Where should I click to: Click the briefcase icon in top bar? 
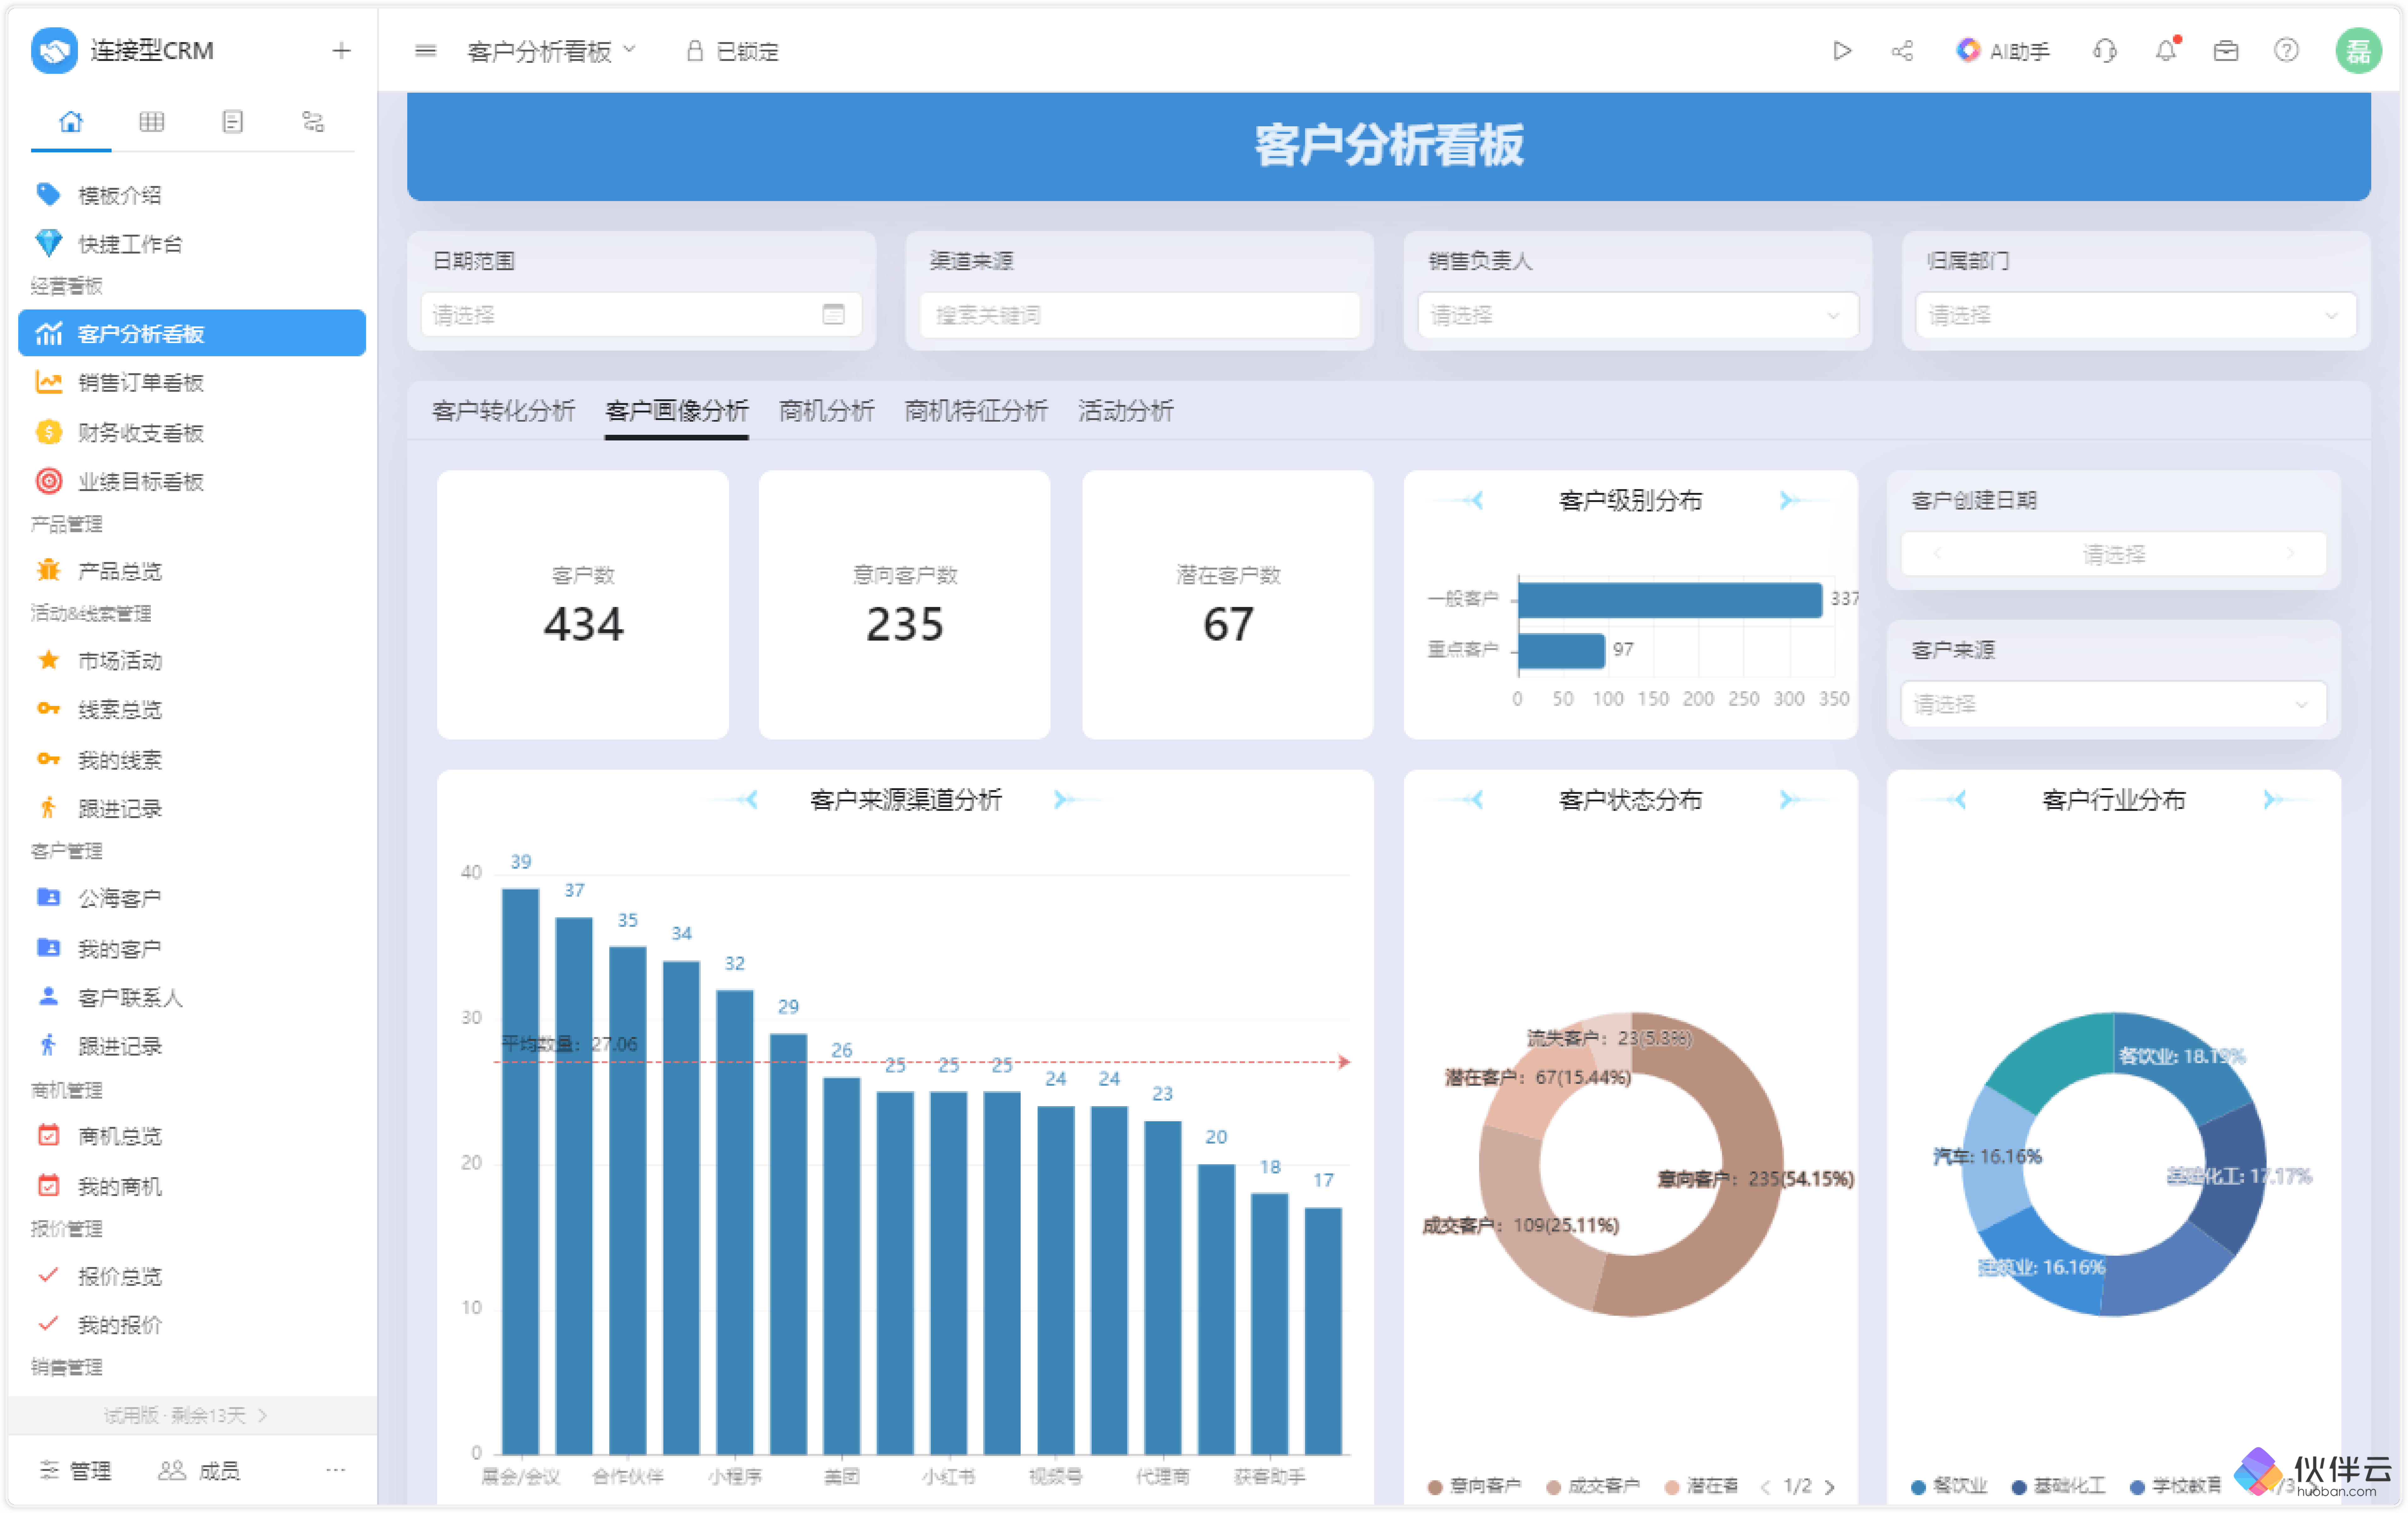2226,51
